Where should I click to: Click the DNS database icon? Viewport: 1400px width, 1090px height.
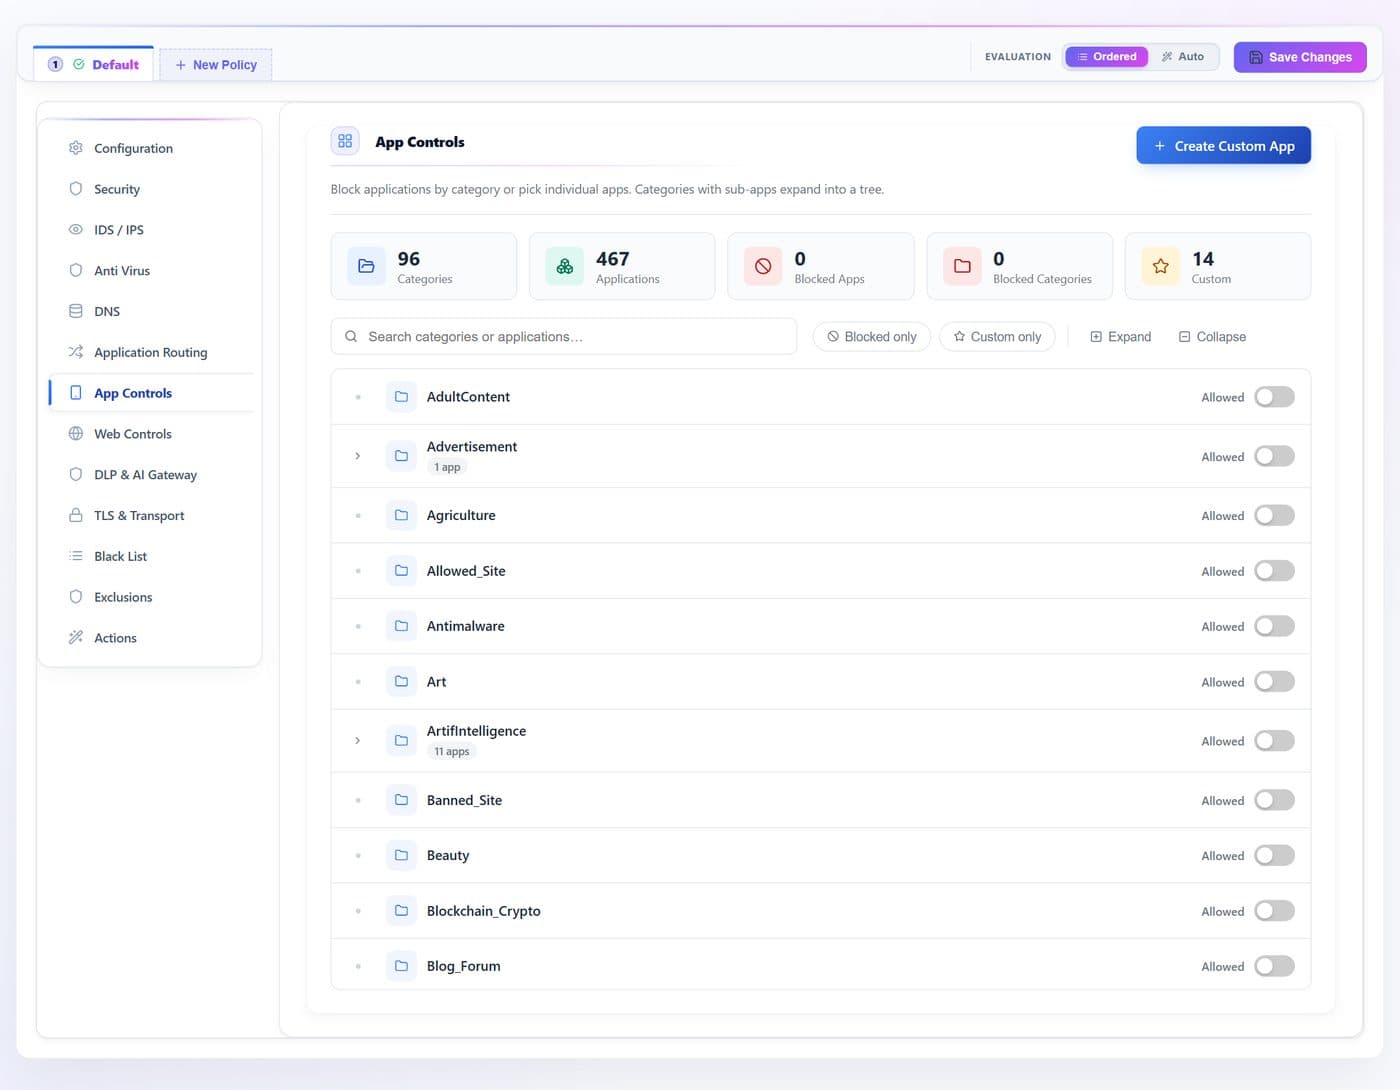pyautogui.click(x=75, y=311)
